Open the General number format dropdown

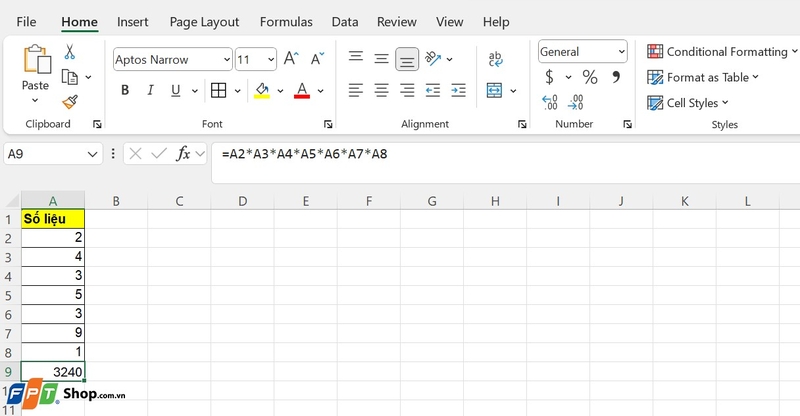pos(621,52)
